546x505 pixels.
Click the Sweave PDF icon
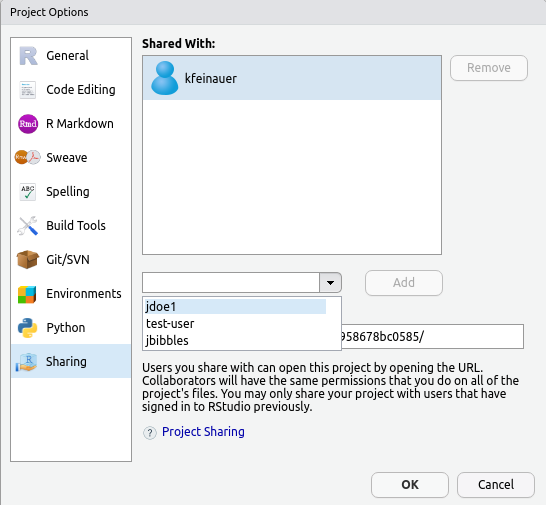pyautogui.click(x=28, y=157)
